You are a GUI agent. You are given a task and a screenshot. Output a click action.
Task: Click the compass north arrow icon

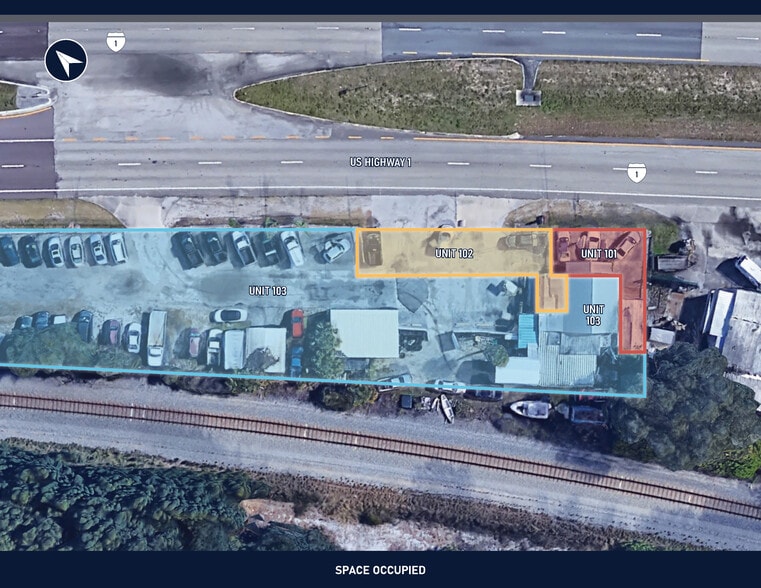(x=66, y=60)
